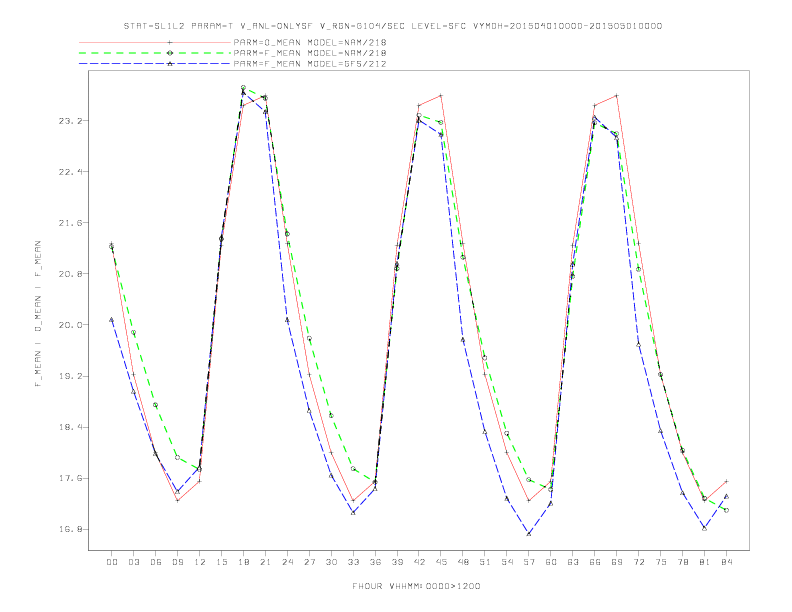Click x-axis tick label 39

397,562
